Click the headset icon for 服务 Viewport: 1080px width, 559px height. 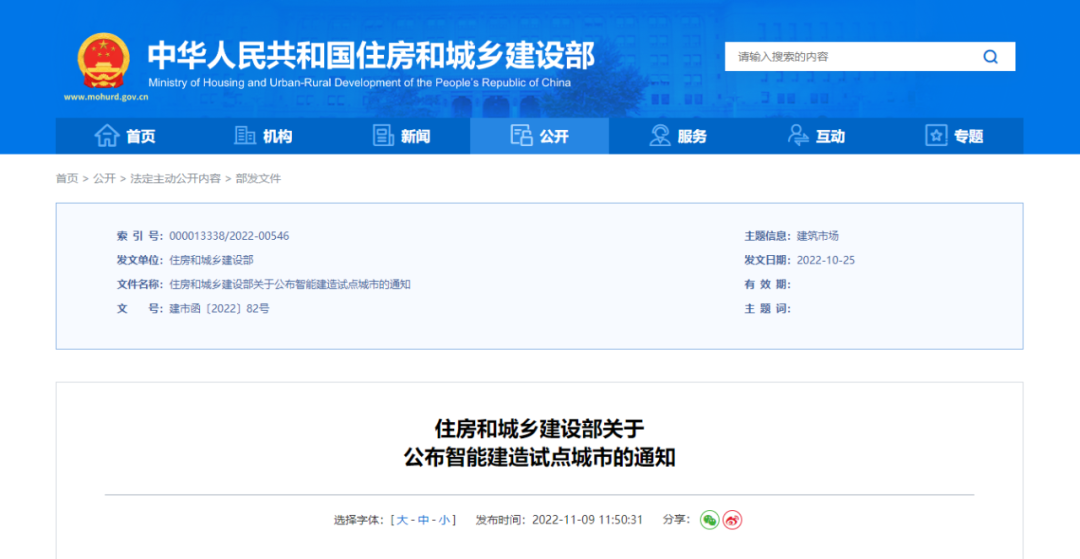(660, 136)
